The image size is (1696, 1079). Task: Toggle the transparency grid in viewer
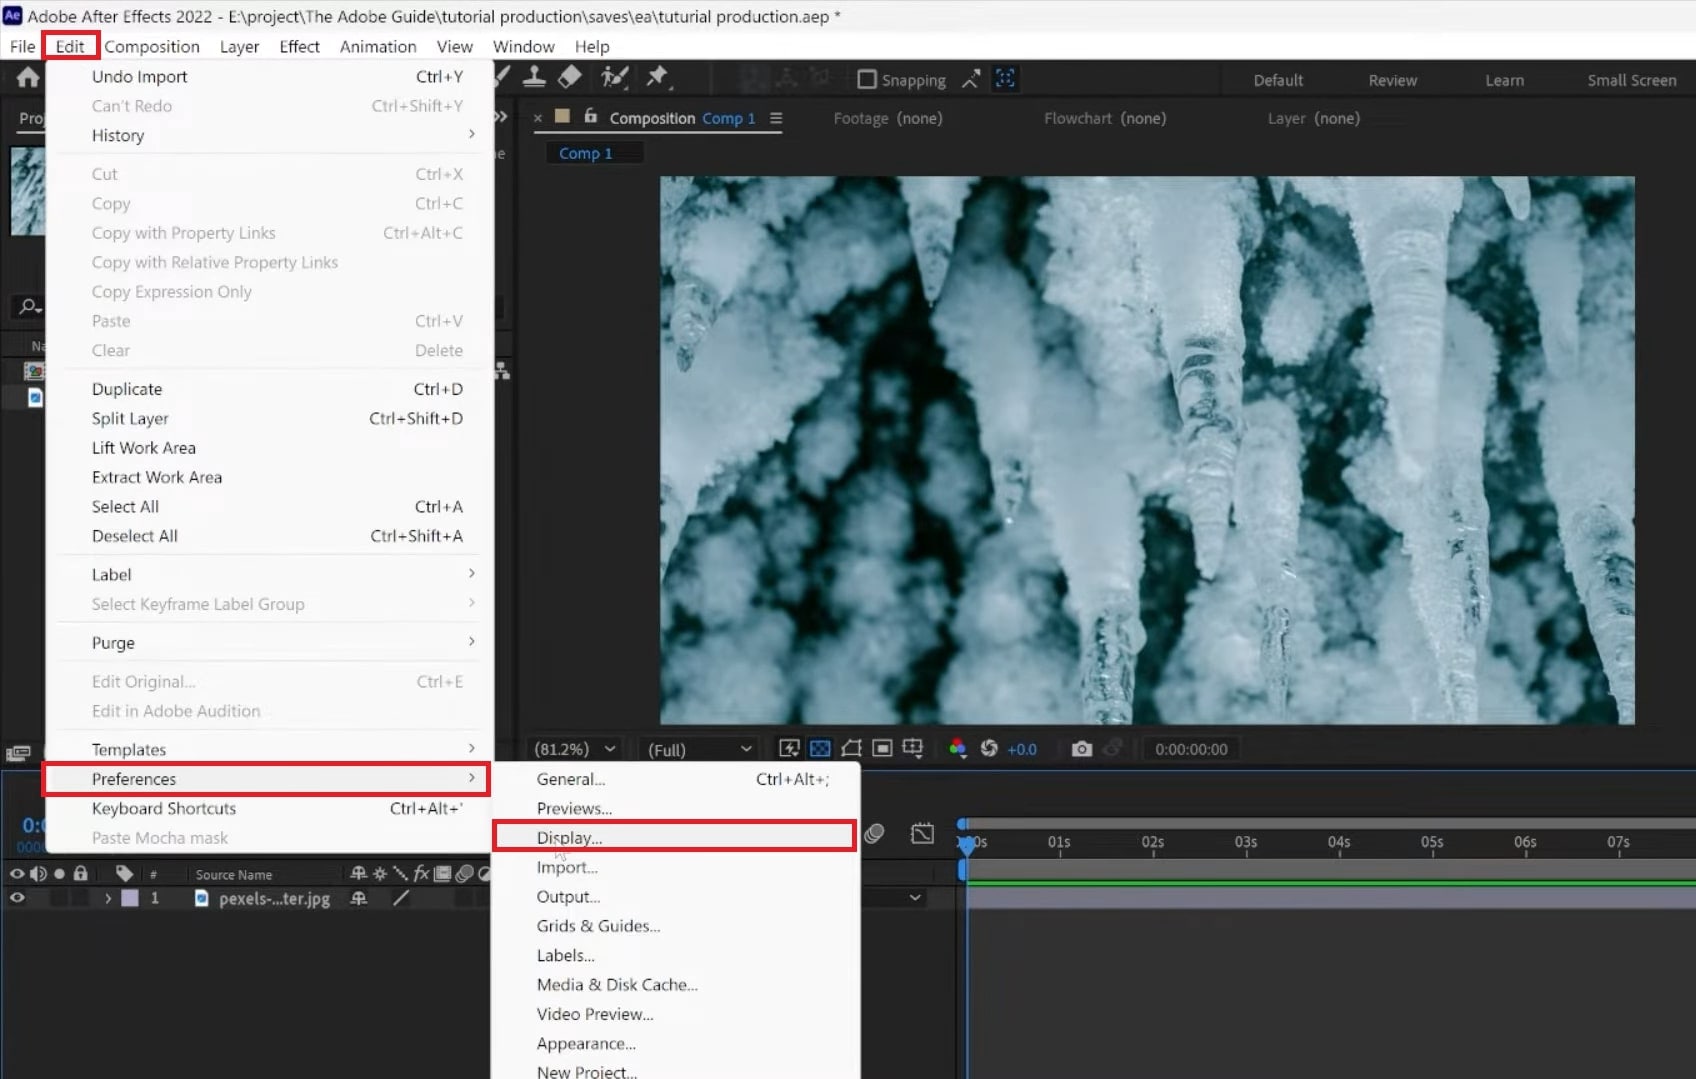pos(820,749)
